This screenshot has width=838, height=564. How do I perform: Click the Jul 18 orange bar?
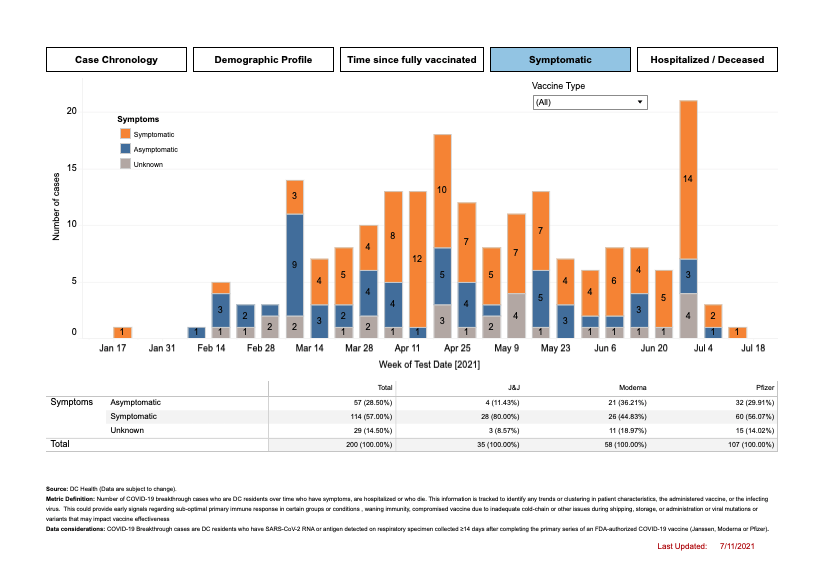[x=736, y=332]
